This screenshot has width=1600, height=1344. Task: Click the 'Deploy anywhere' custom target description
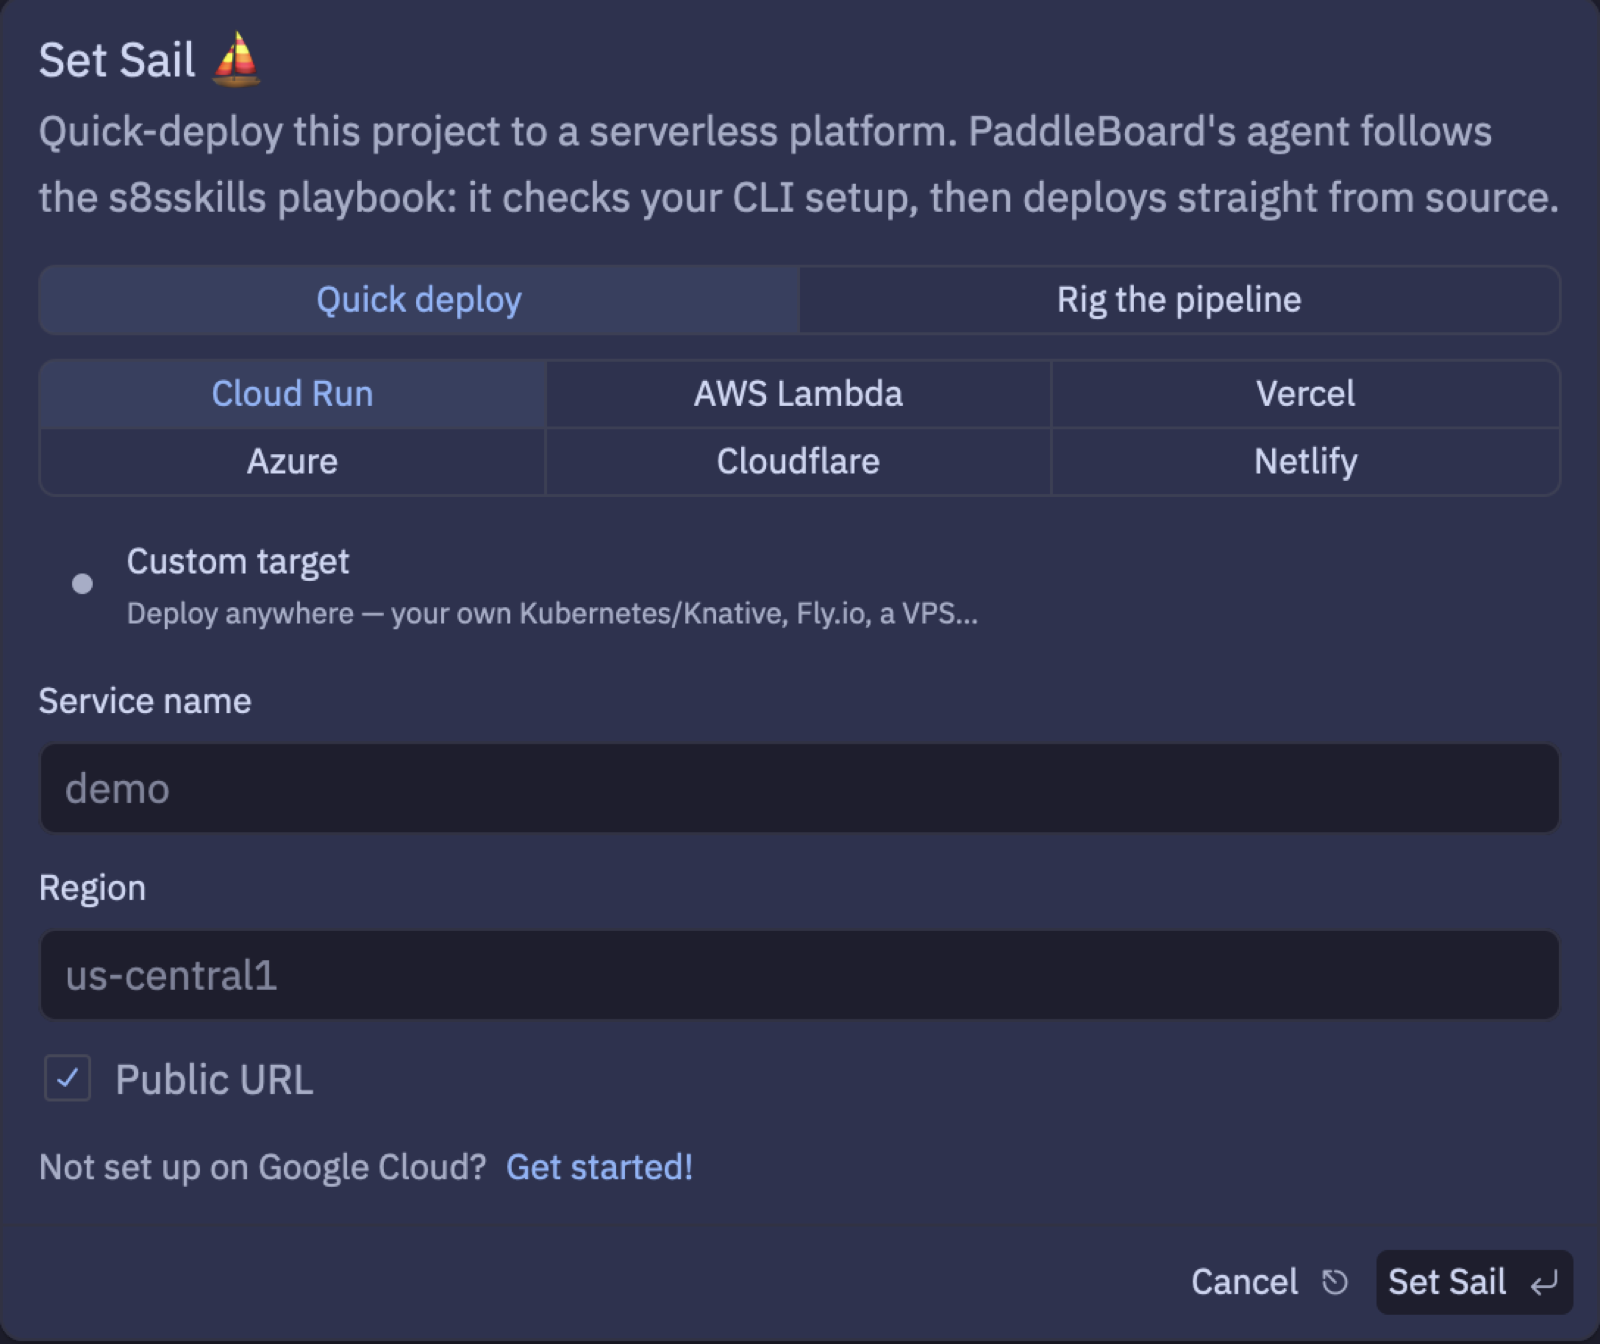552,613
